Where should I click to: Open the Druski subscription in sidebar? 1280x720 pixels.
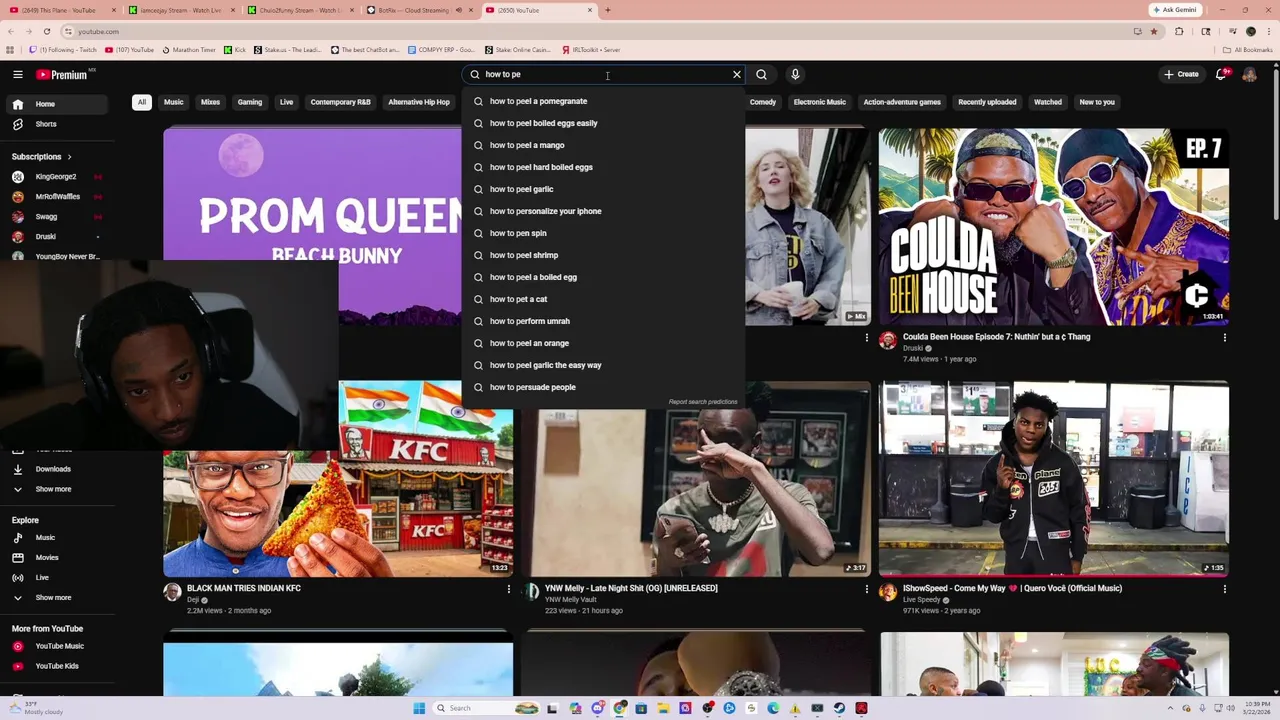[58, 237]
